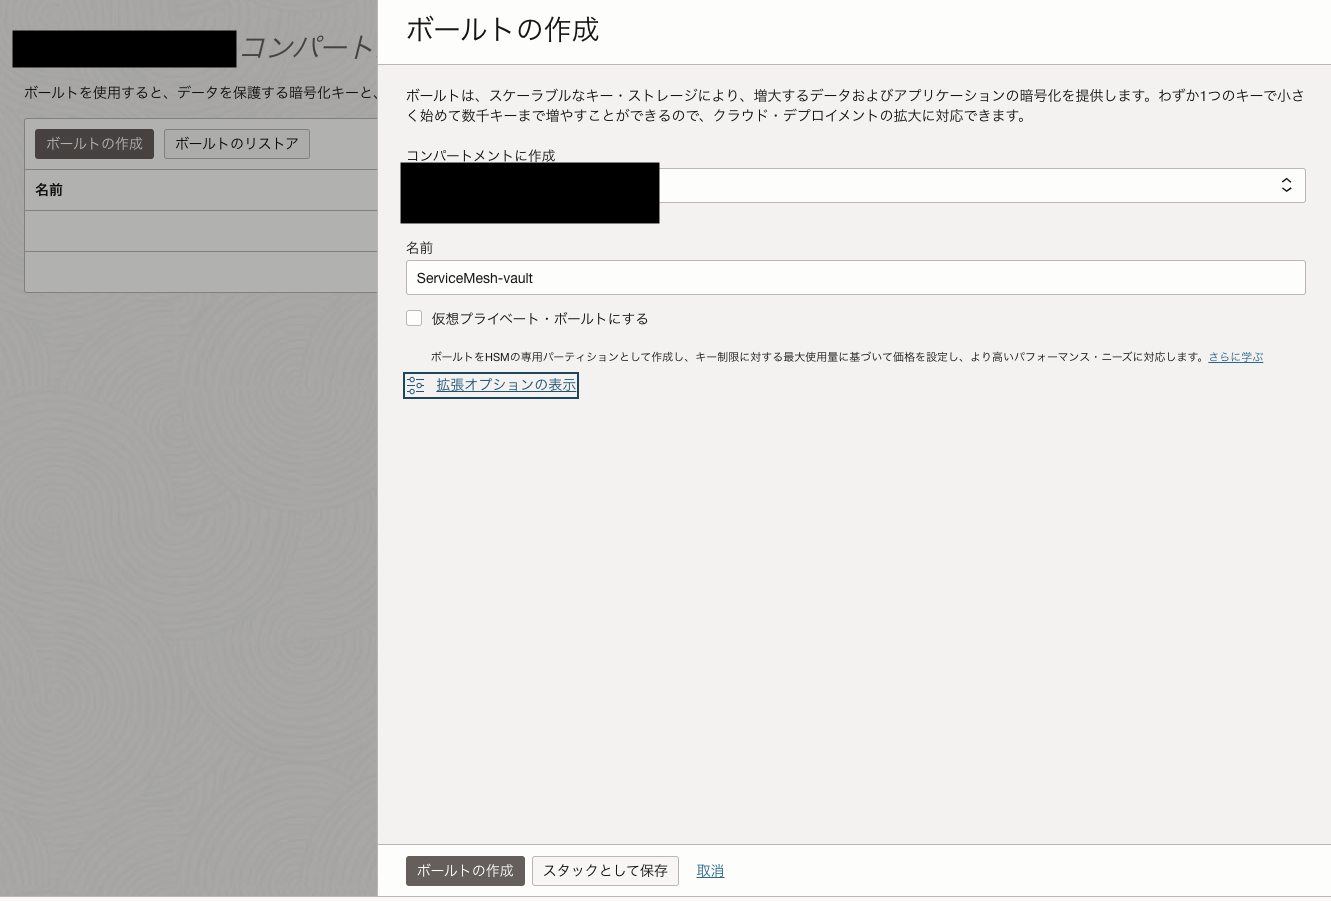Click the dimmed background to dismiss the panel
Screen dimensions: 1331x901
(x=190, y=600)
